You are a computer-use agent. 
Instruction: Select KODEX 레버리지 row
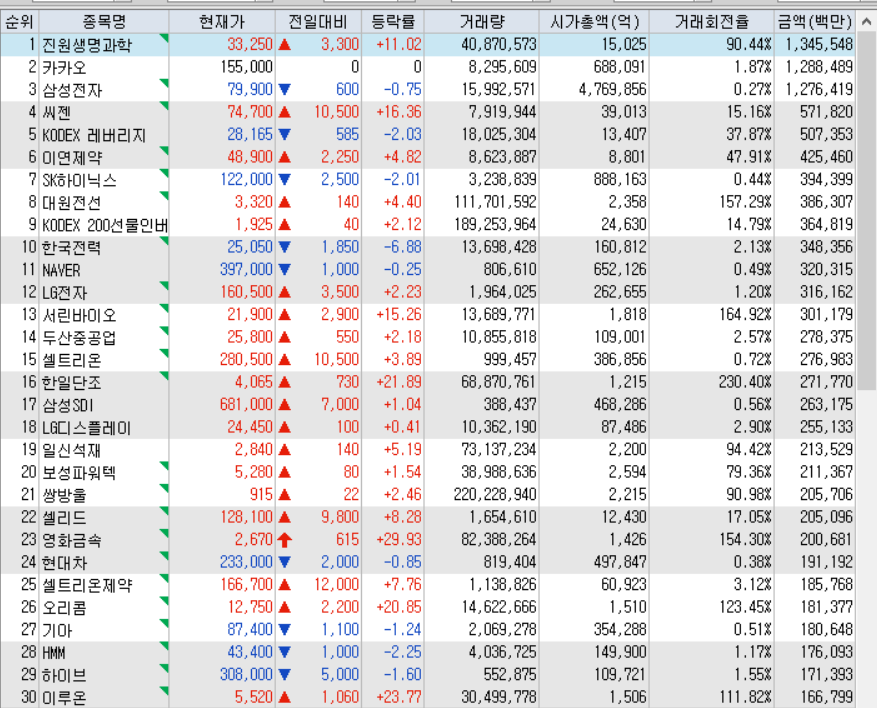click(428, 135)
